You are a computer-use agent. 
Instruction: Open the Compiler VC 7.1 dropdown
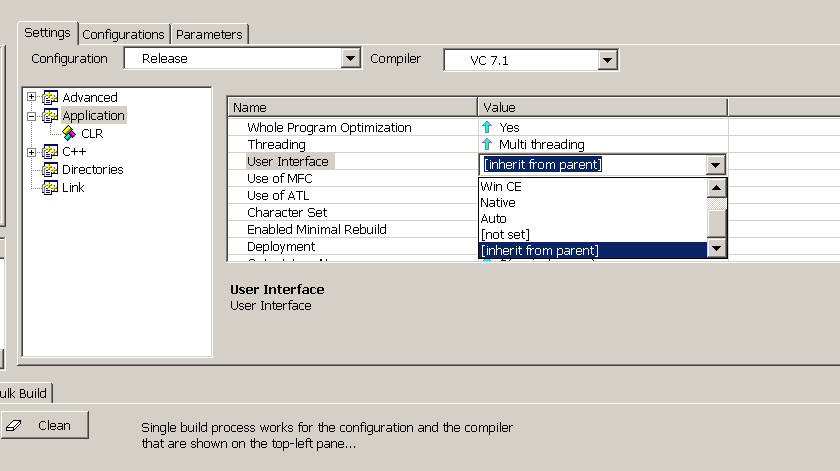[607, 61]
